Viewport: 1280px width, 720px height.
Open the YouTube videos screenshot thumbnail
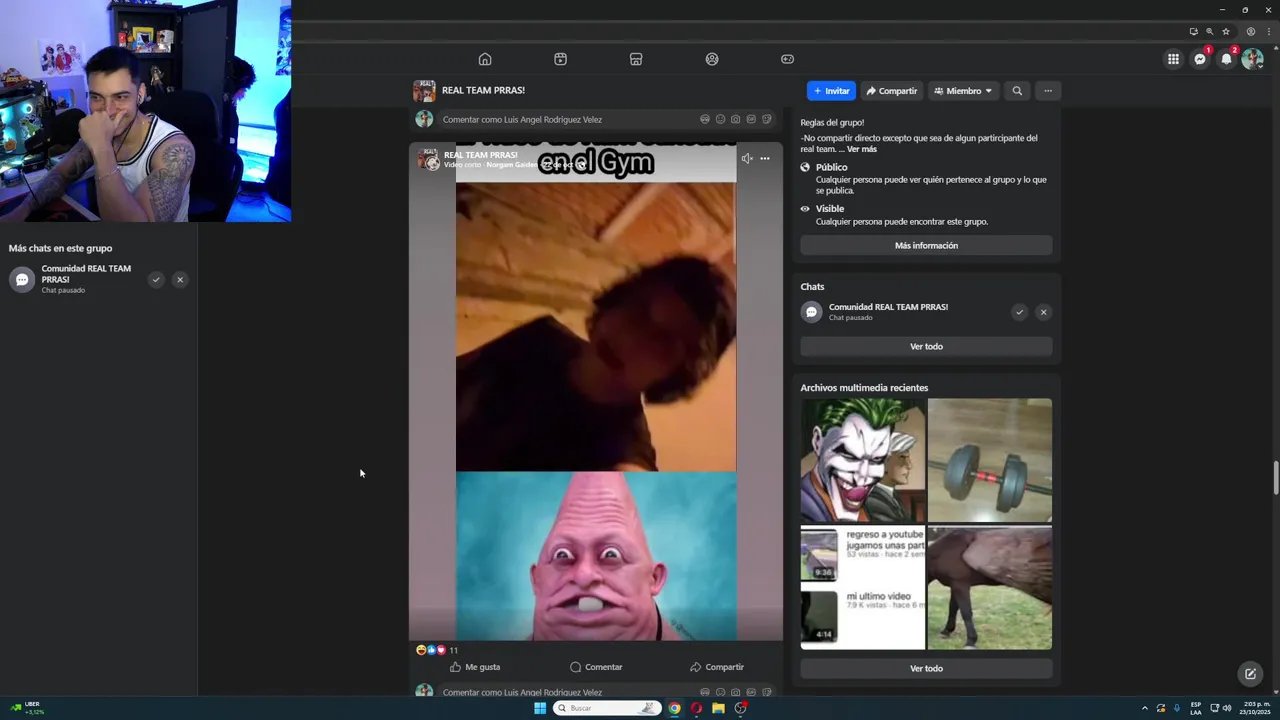tap(863, 588)
